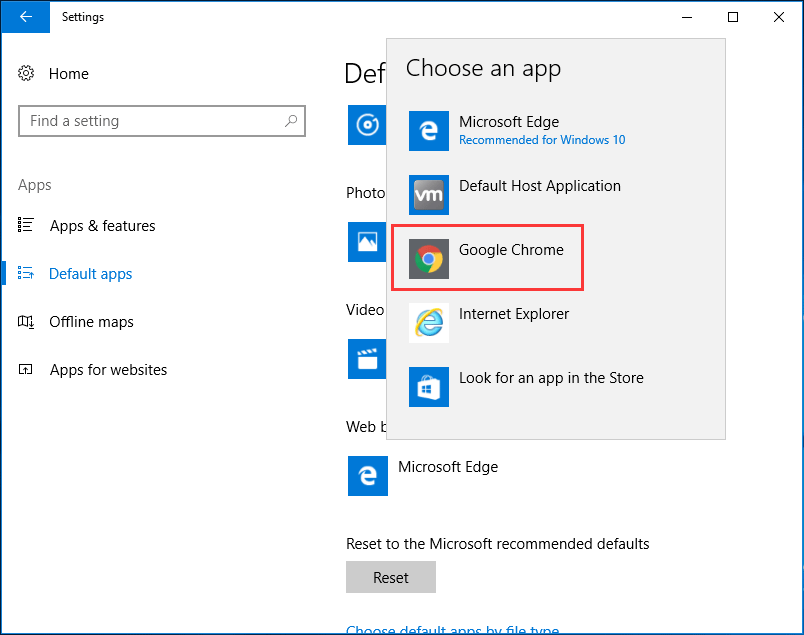
Task: Close the Settings window
Action: tap(778, 17)
